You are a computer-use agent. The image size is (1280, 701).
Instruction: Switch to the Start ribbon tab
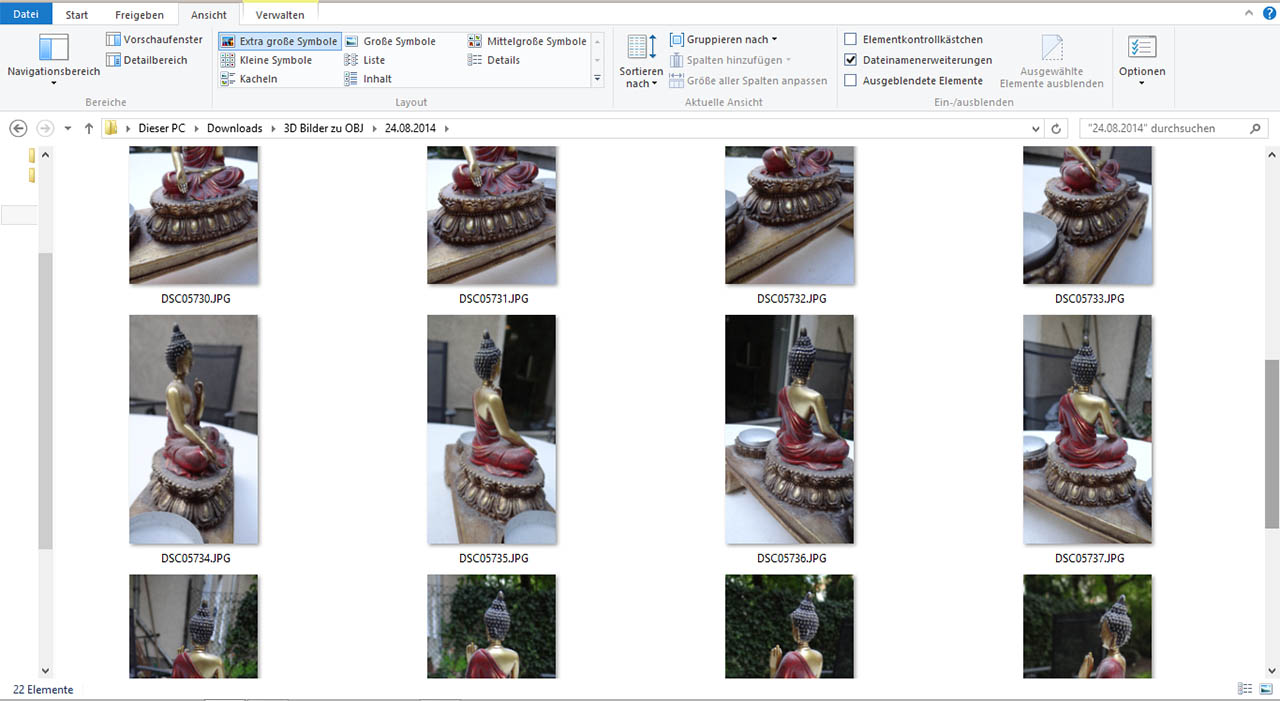click(x=76, y=15)
